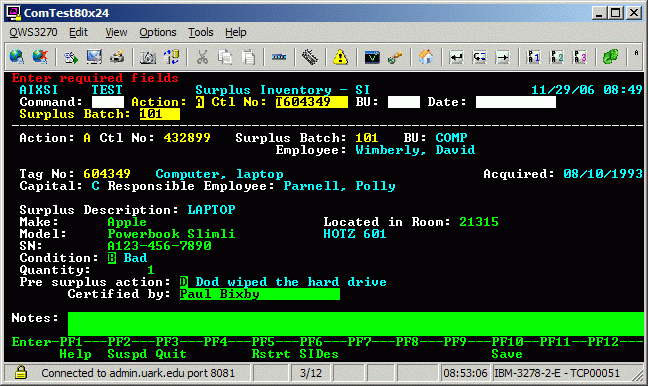Screen dimensions: 648x386
Task: Click the disconnect globe icon with red X
Action: pyautogui.click(x=40, y=57)
